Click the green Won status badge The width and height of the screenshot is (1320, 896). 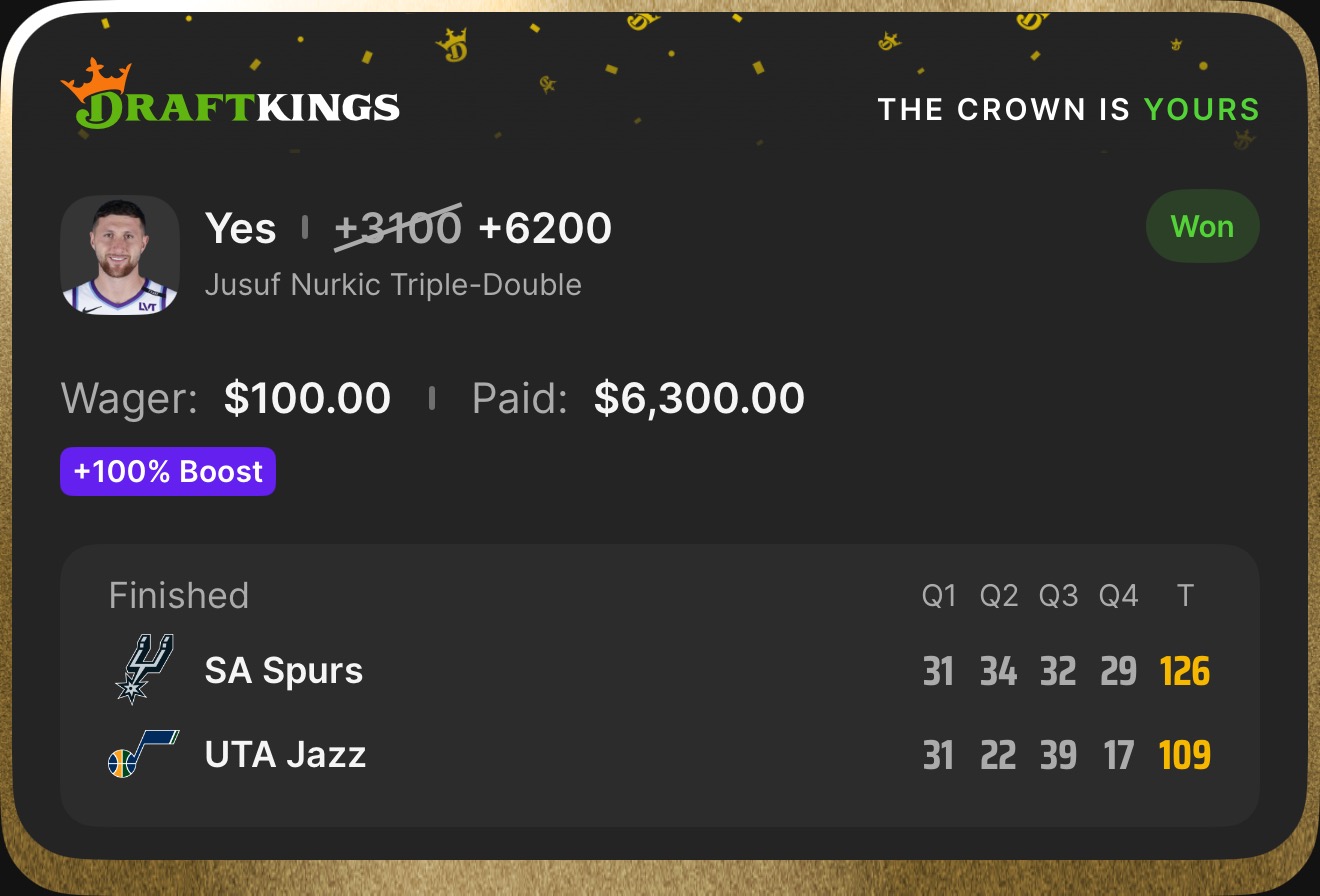[1202, 227]
